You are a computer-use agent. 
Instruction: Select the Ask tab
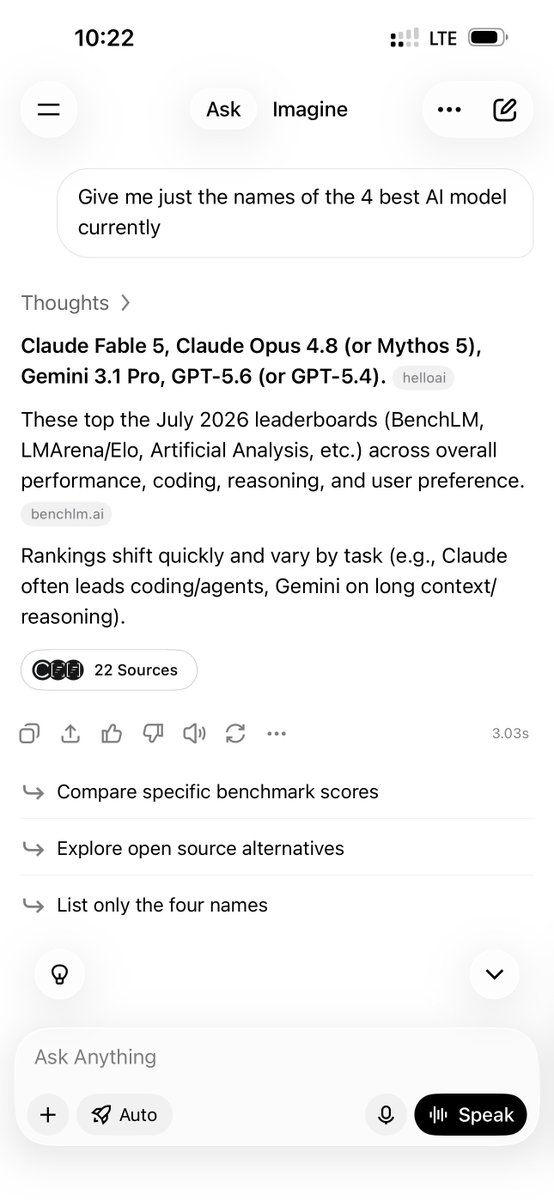223,110
